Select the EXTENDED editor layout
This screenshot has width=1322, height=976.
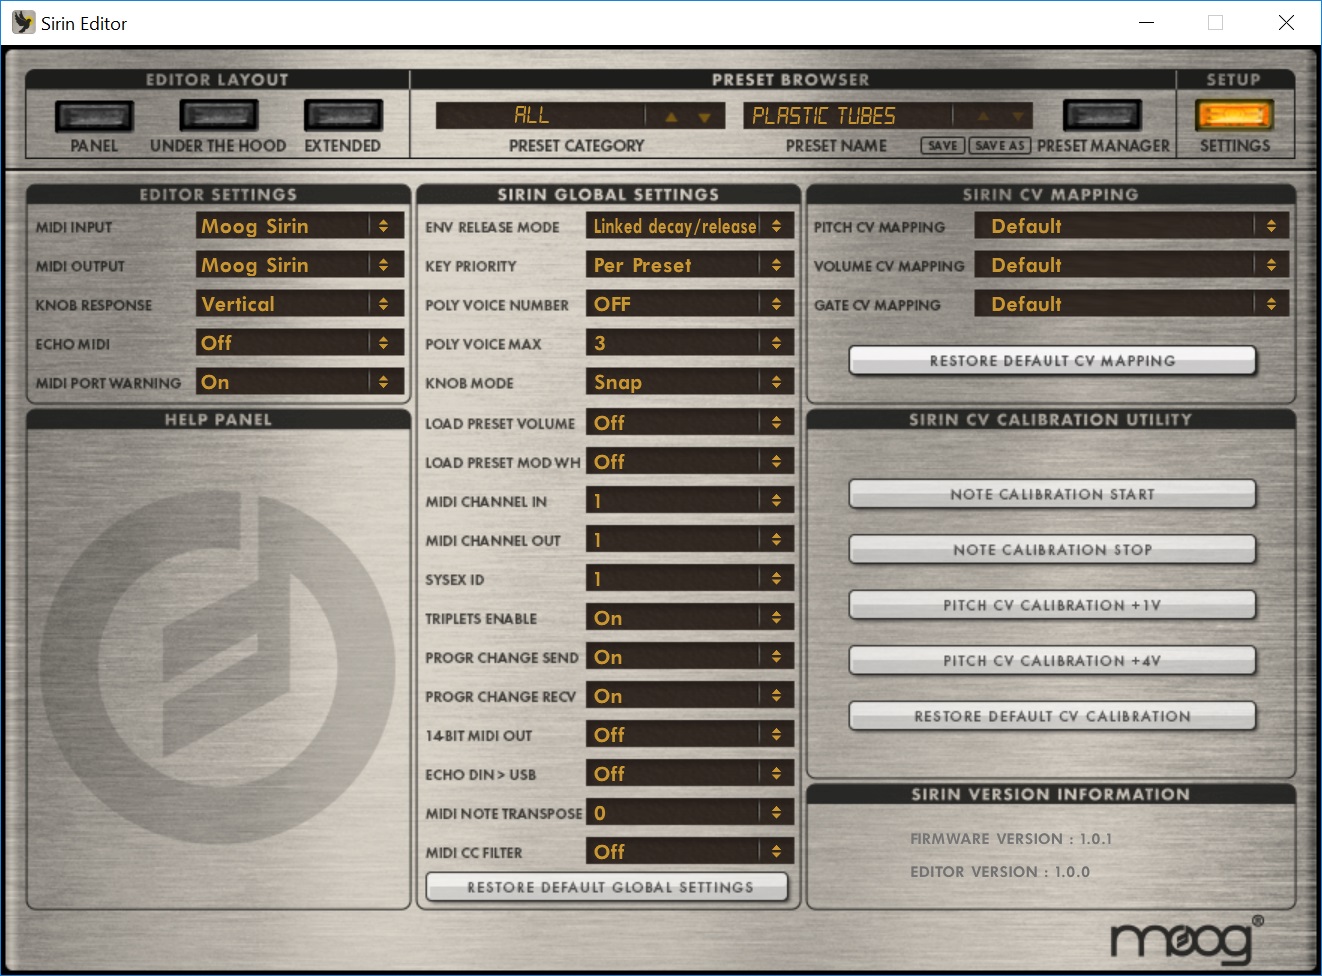click(343, 113)
